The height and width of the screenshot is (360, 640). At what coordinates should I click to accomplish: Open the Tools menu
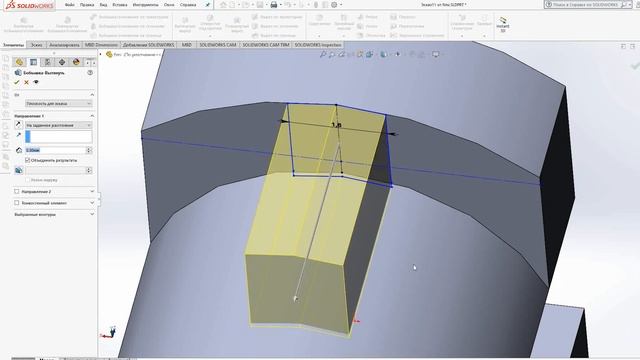pyautogui.click(x=145, y=5)
